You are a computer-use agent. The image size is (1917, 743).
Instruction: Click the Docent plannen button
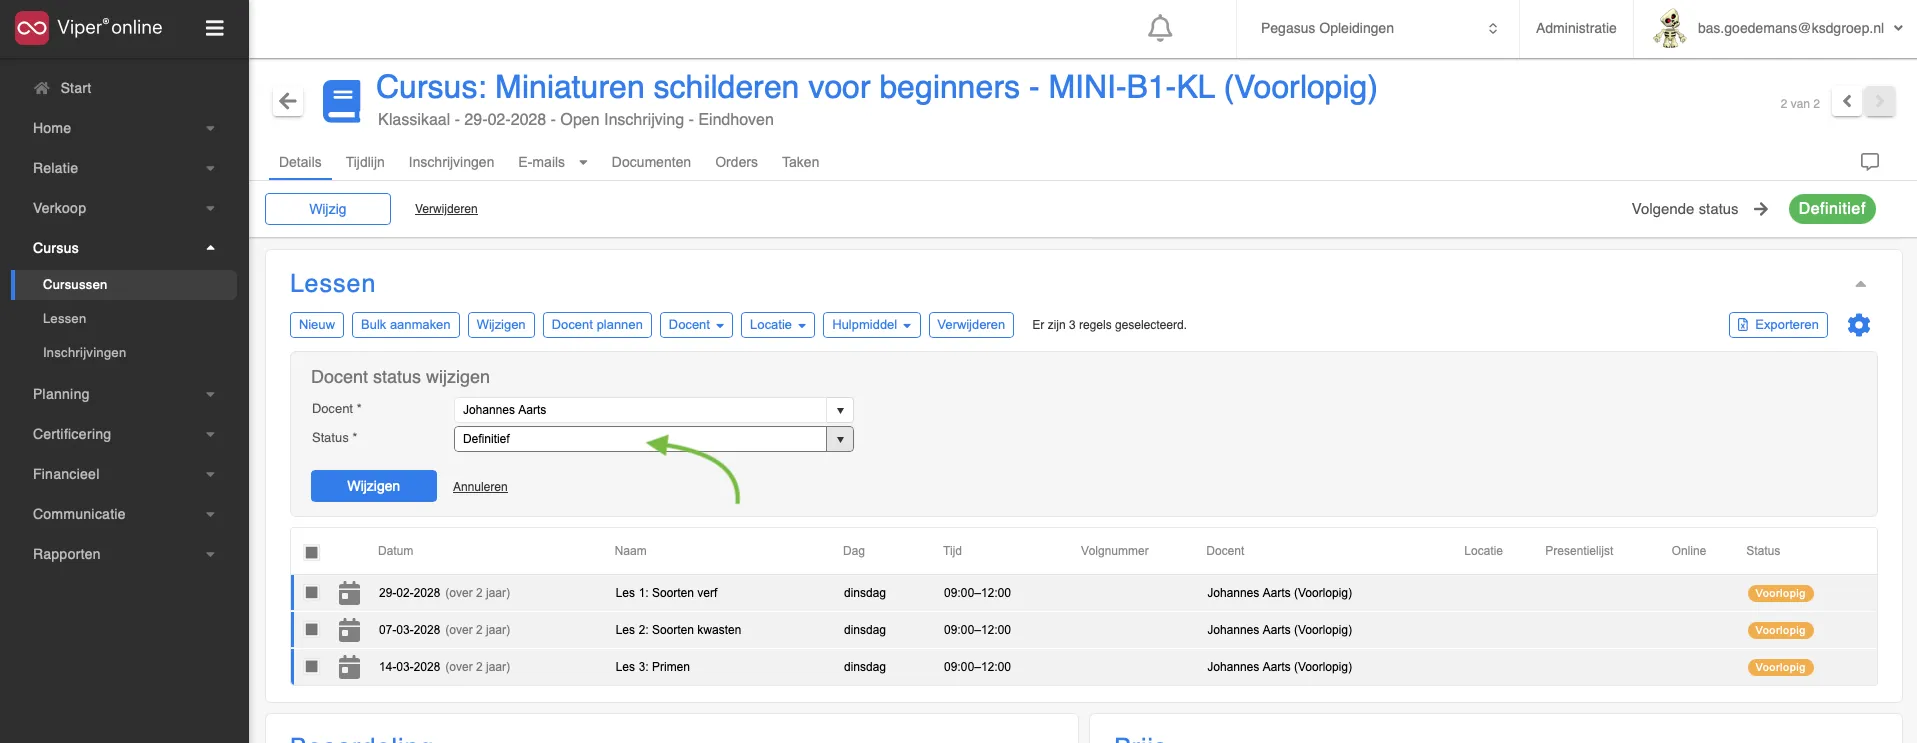point(597,325)
